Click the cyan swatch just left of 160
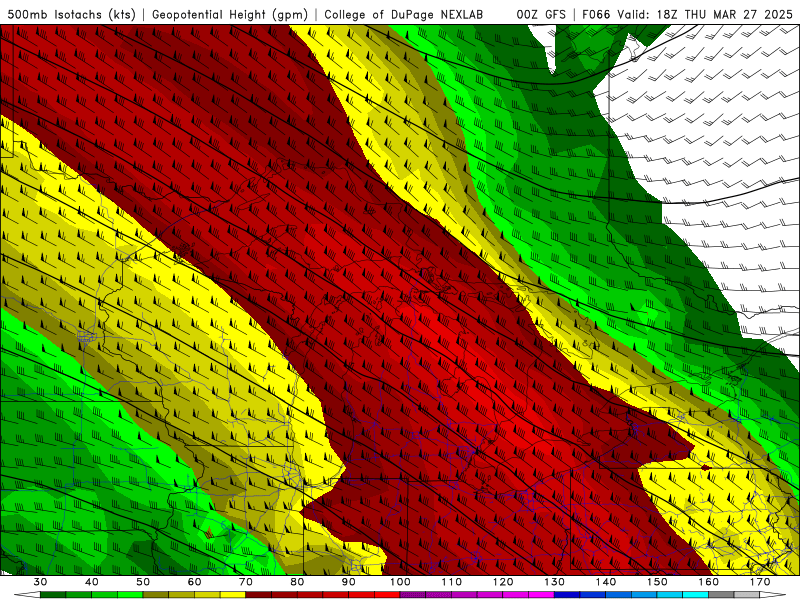Image resolution: width=800 pixels, height=600 pixels. [695, 595]
